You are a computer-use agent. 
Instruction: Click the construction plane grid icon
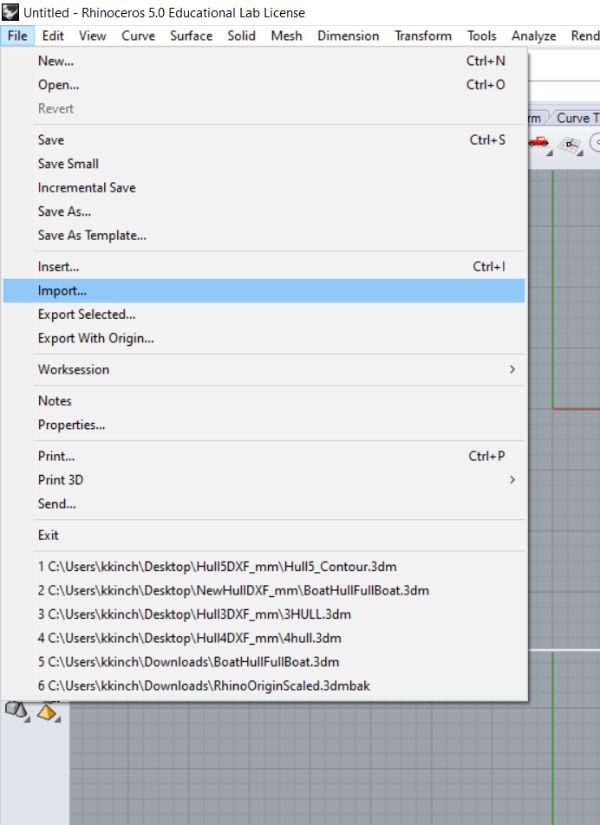click(x=569, y=144)
